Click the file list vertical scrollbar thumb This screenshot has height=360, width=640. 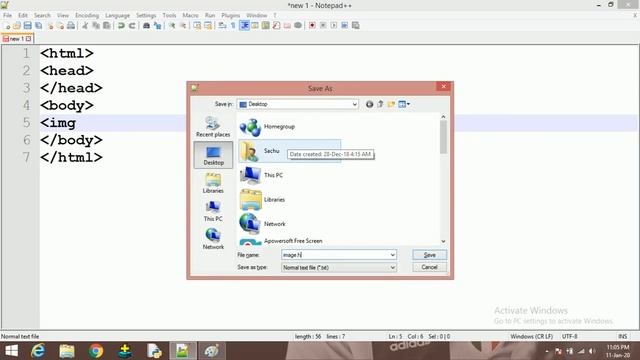click(x=443, y=137)
